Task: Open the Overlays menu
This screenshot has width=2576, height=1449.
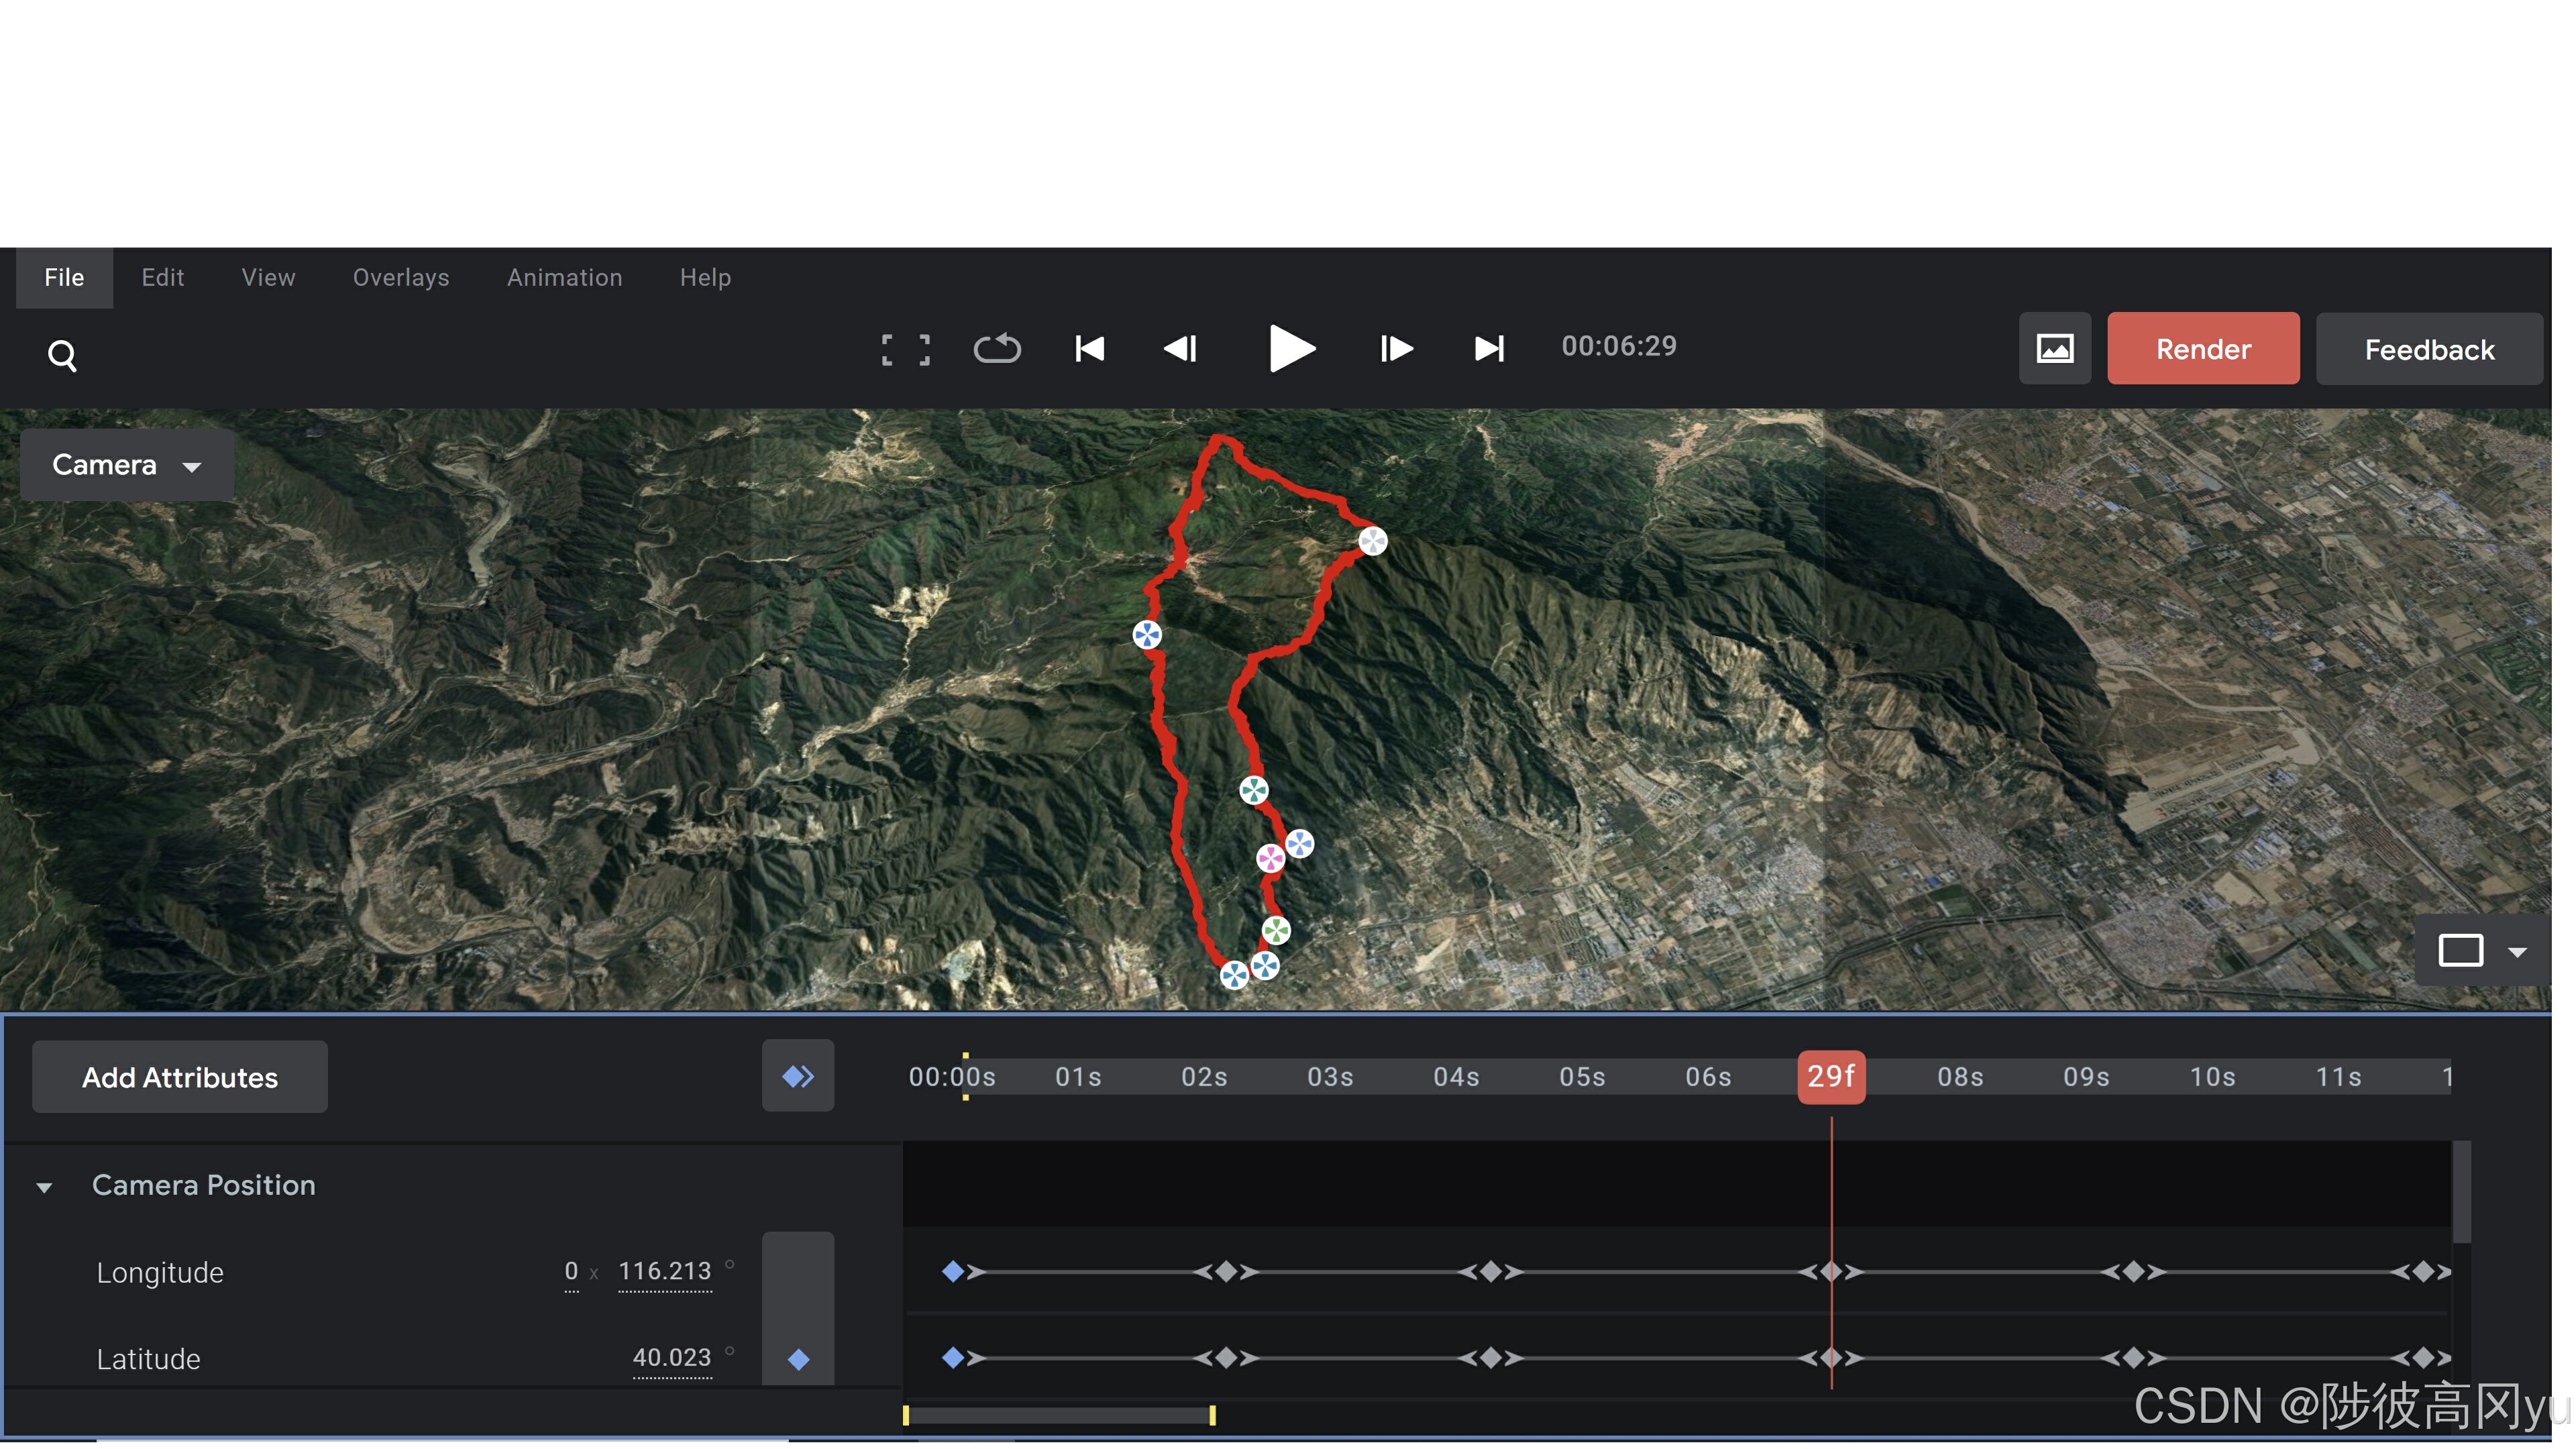Action: (x=400, y=277)
